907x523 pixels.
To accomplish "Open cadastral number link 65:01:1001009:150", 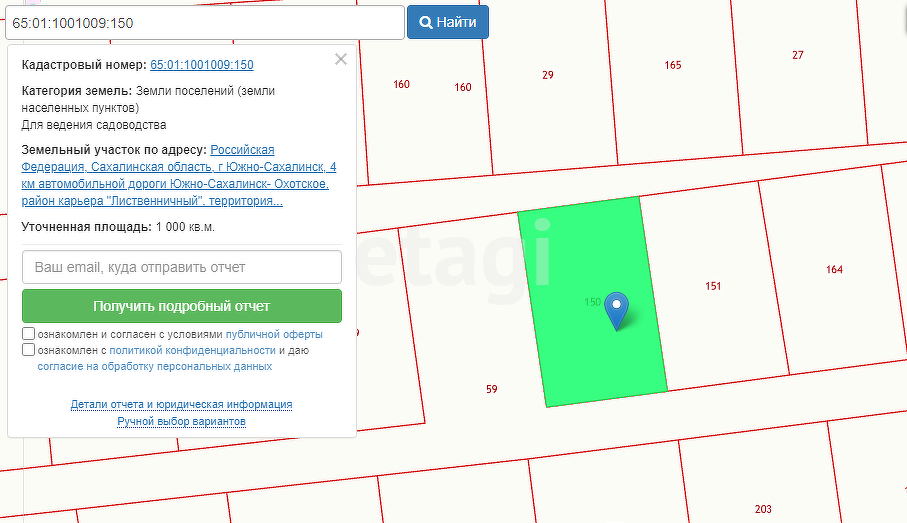I will (x=201, y=65).
